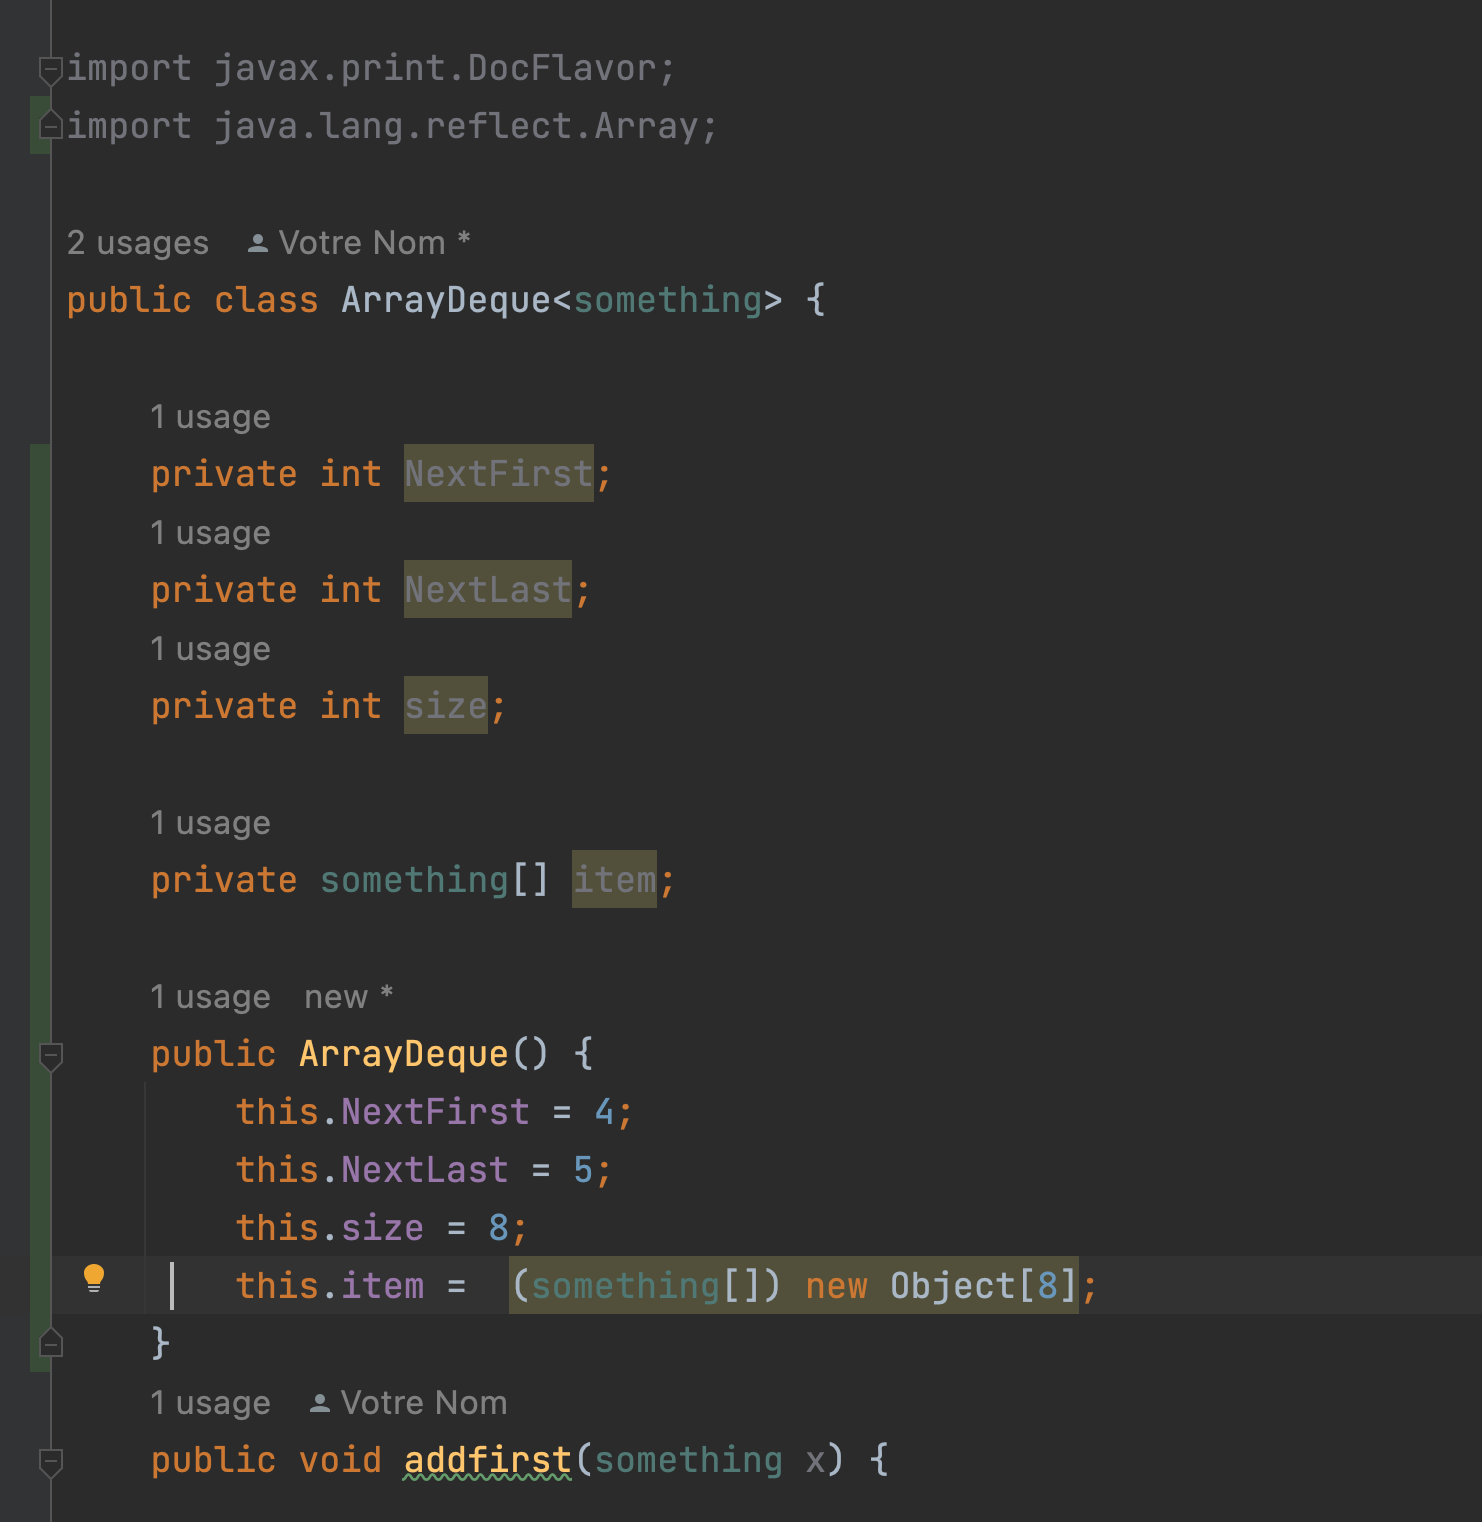Place the cursor on the underlined addfirst method name
Image resolution: width=1482 pixels, height=1522 pixels.
(x=487, y=1460)
